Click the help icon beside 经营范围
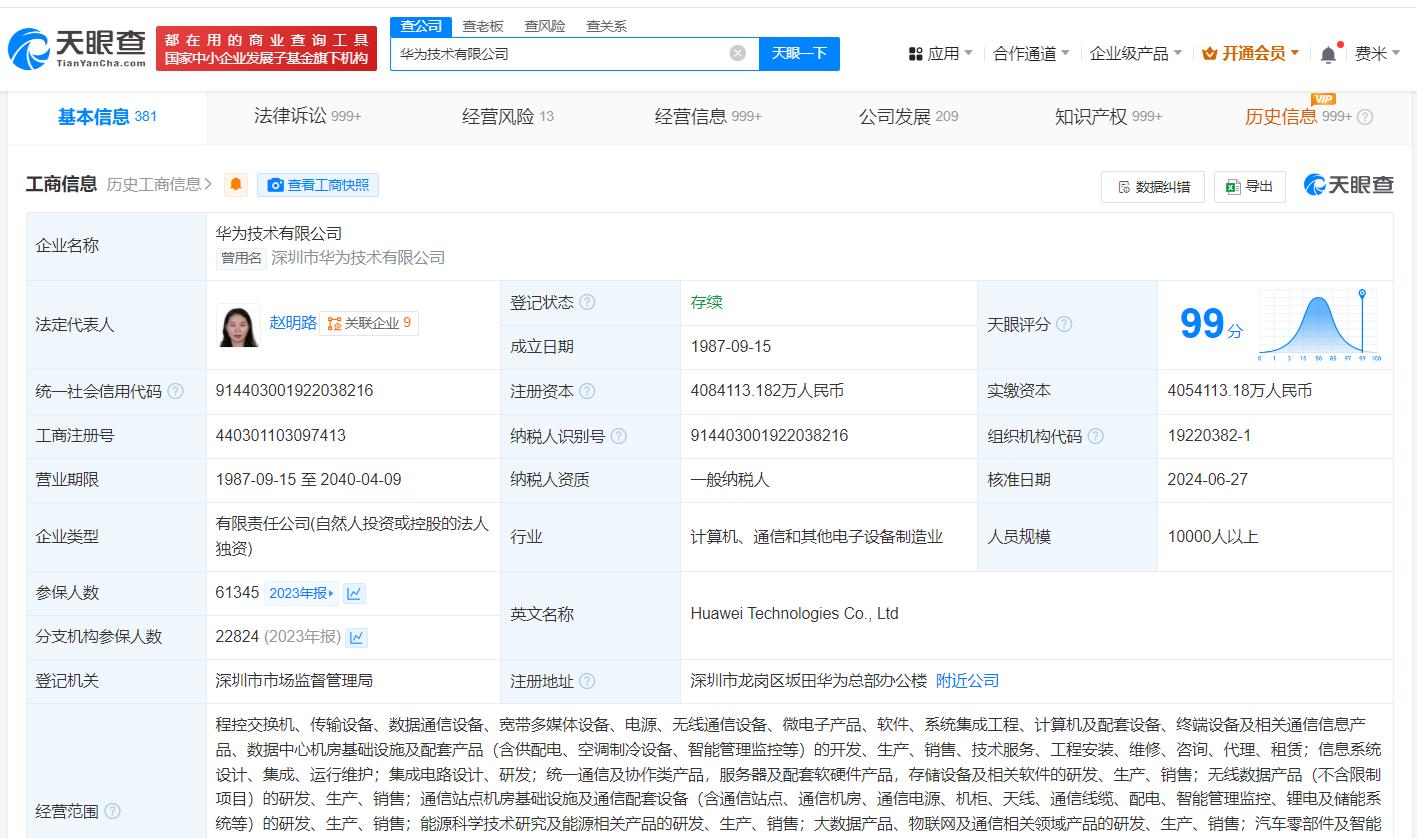Image resolution: width=1417 pixels, height=838 pixels. (x=112, y=811)
